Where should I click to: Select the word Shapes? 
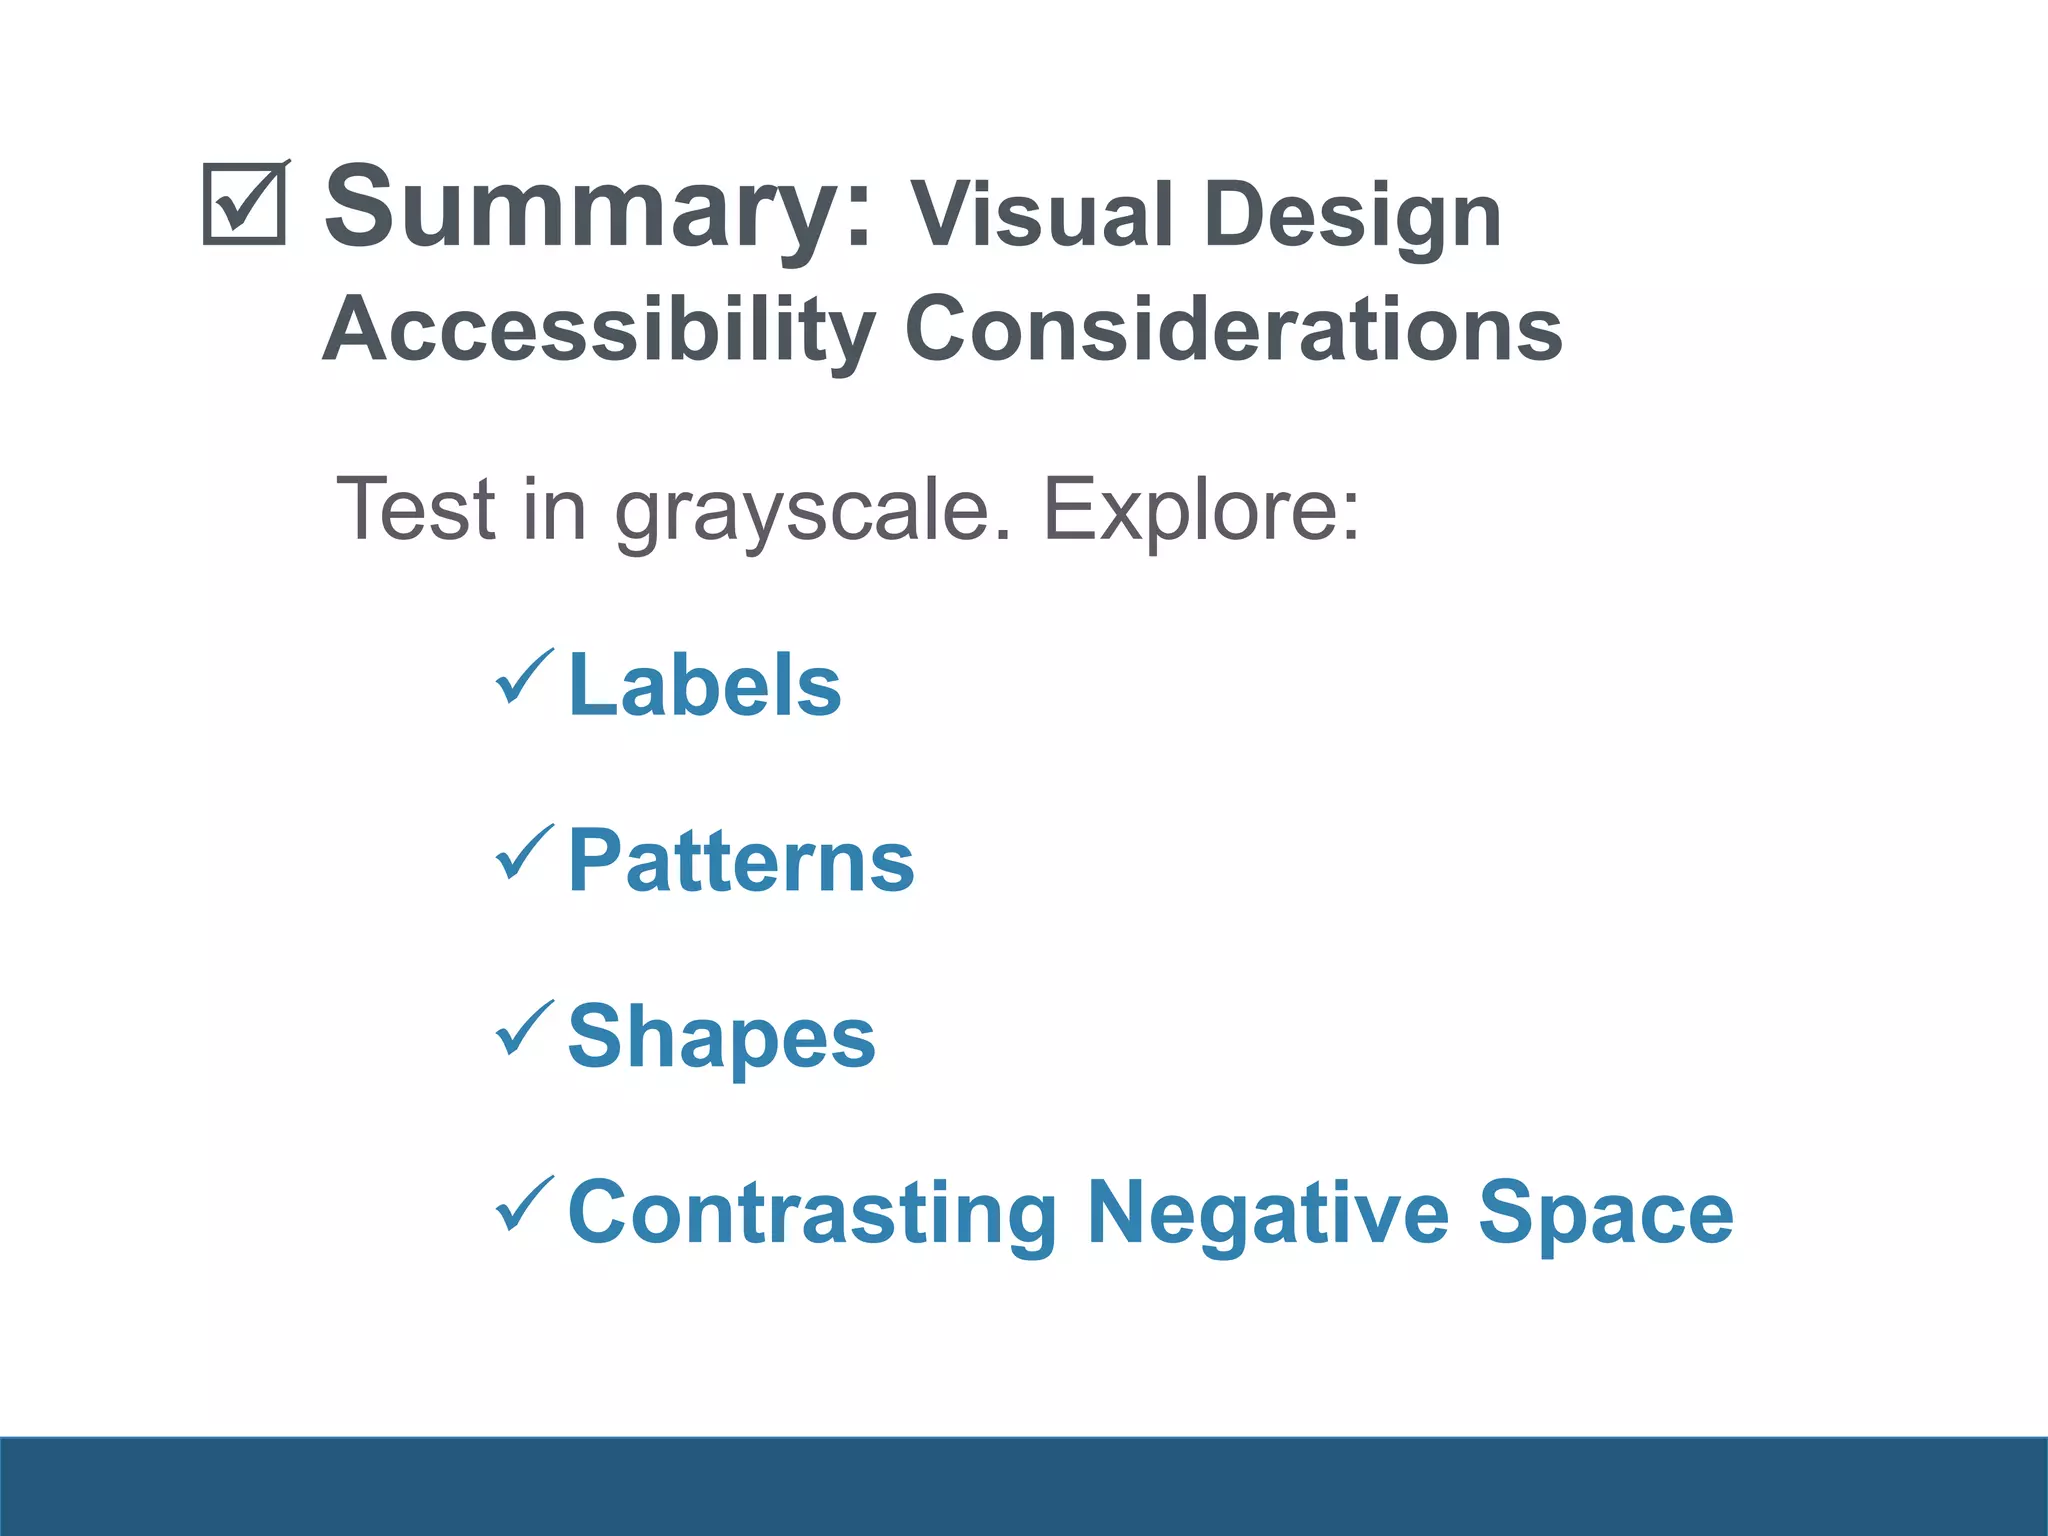tap(721, 1040)
